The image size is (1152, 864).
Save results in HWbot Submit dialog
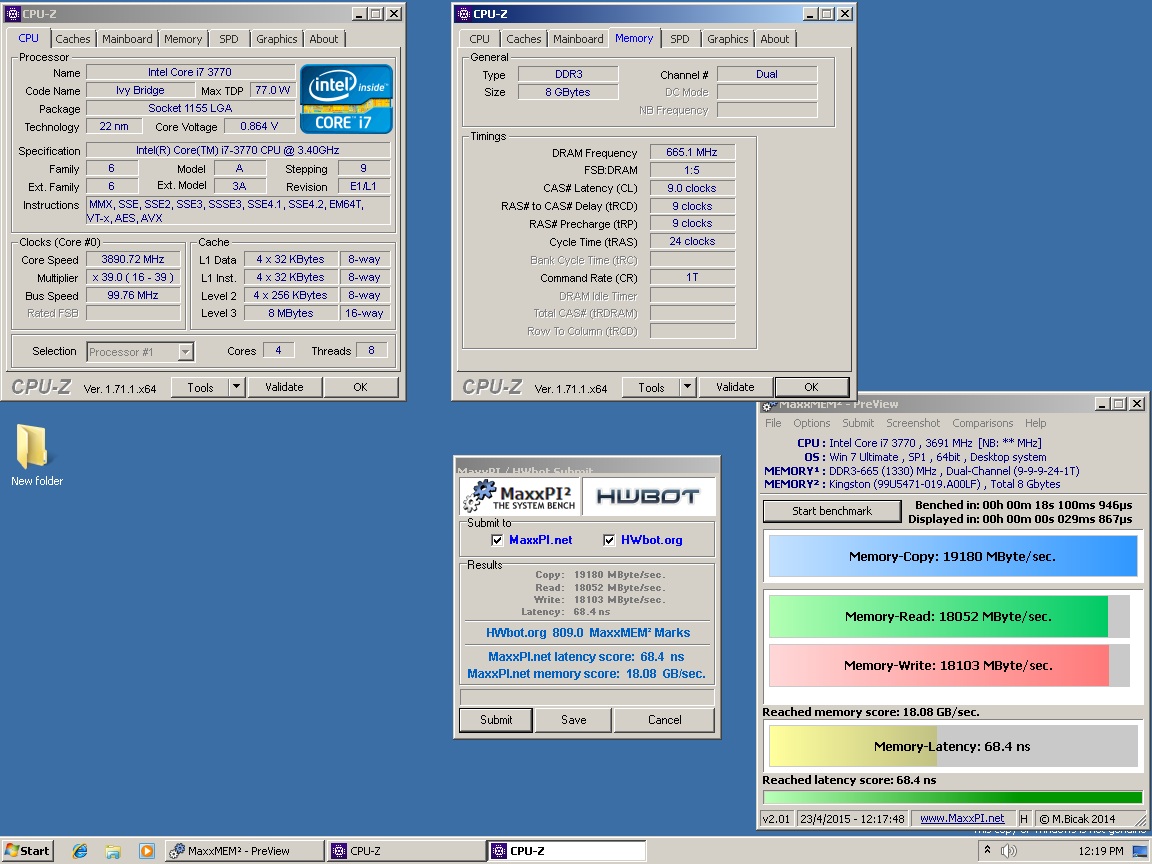[574, 720]
